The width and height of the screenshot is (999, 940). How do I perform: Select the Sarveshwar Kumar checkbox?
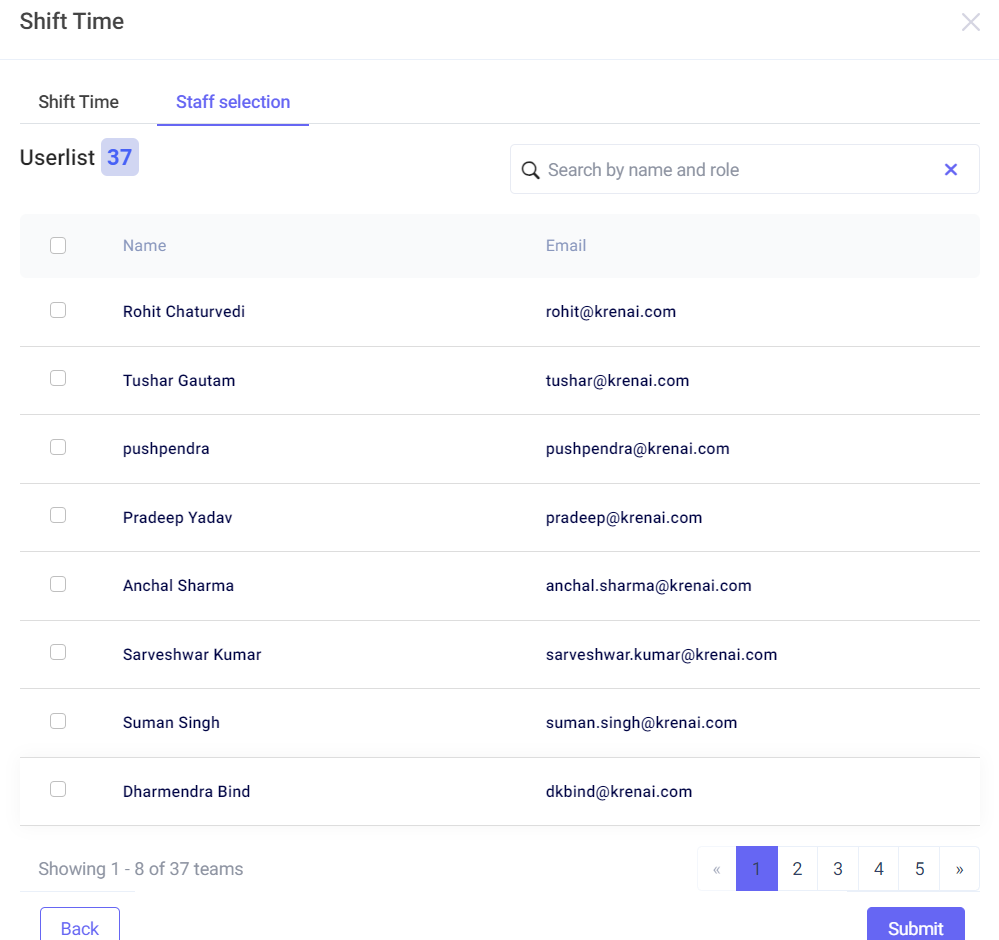pyautogui.click(x=58, y=653)
